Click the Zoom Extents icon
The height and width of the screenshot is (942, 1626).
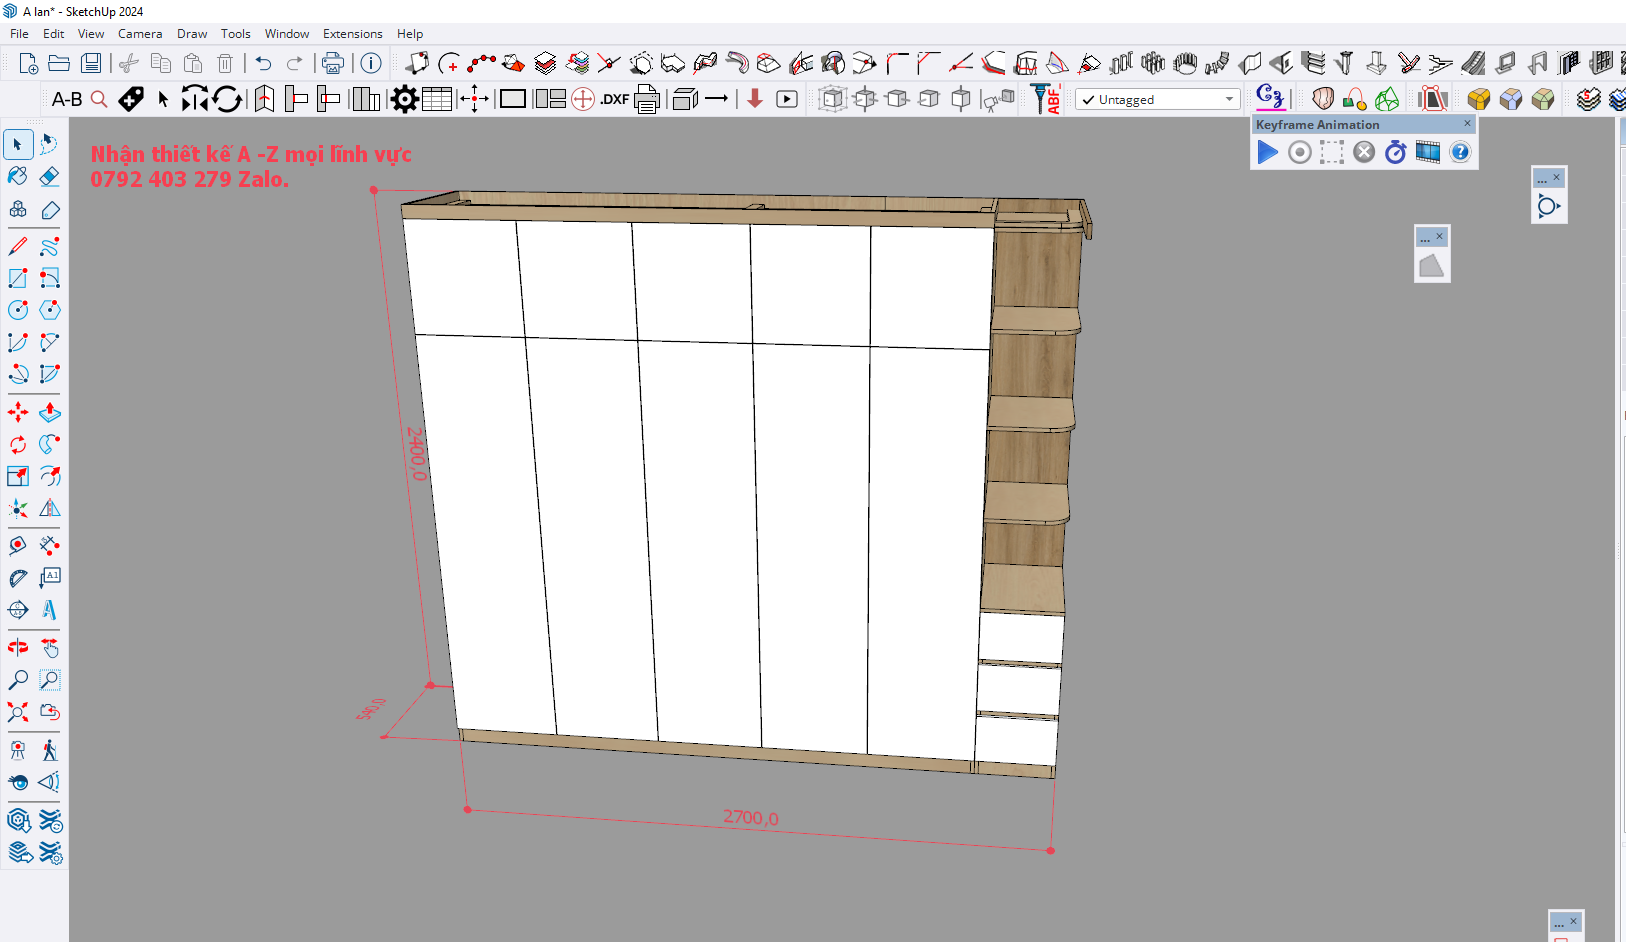pyautogui.click(x=18, y=712)
